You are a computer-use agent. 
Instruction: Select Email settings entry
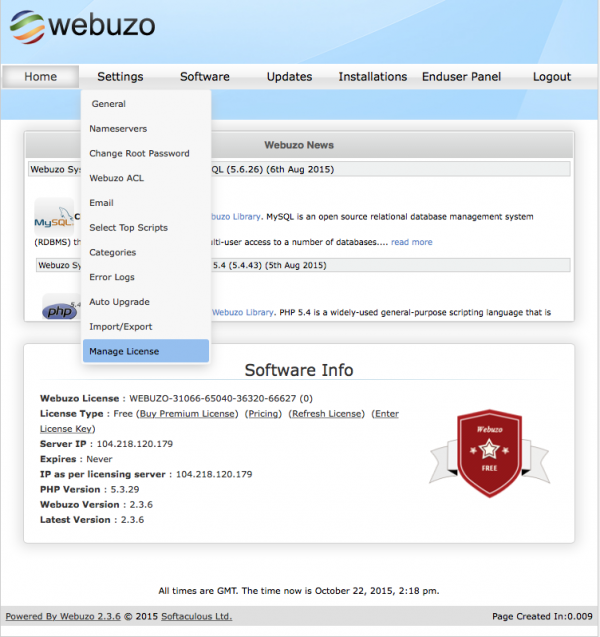(146, 203)
